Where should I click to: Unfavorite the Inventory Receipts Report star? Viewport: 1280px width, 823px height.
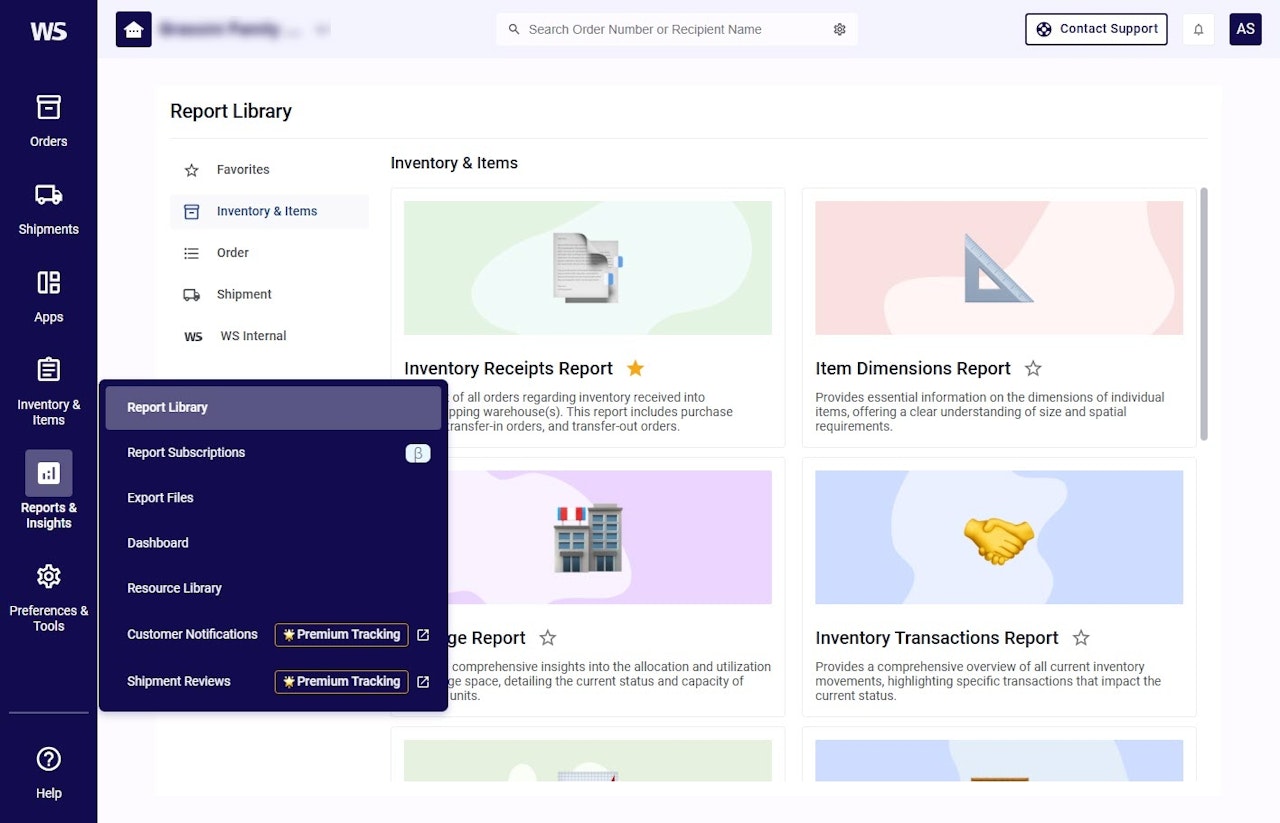[x=635, y=368]
